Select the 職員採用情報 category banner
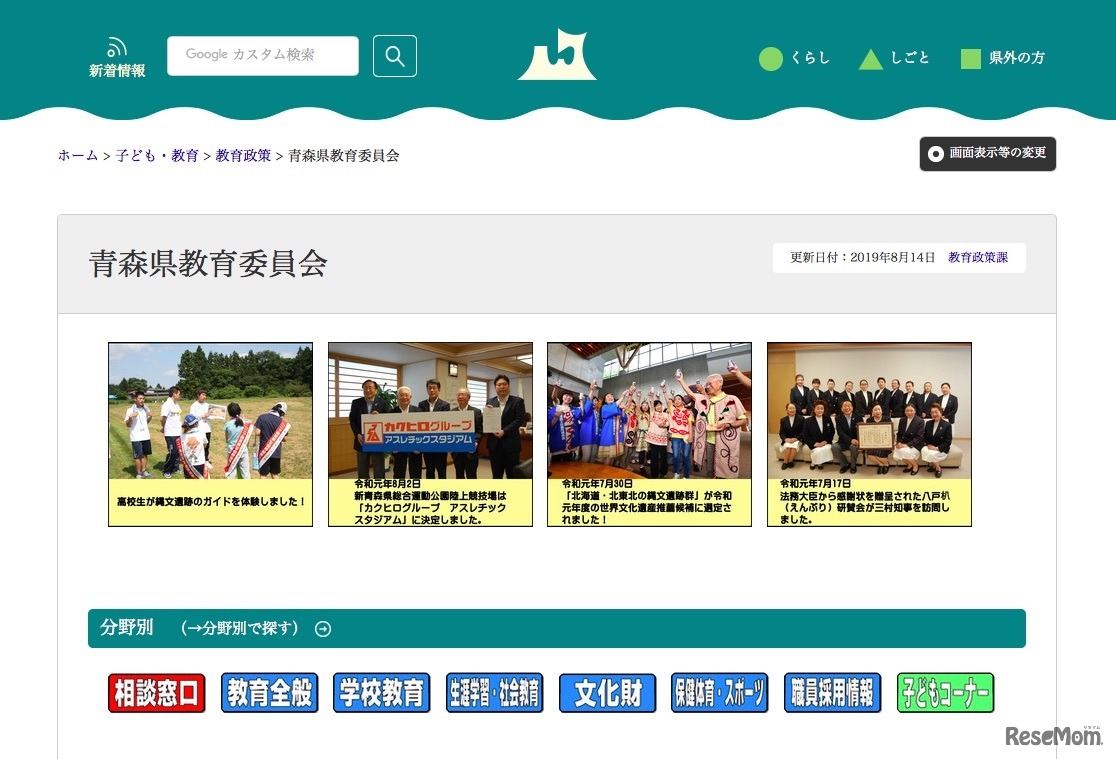 [x=832, y=692]
